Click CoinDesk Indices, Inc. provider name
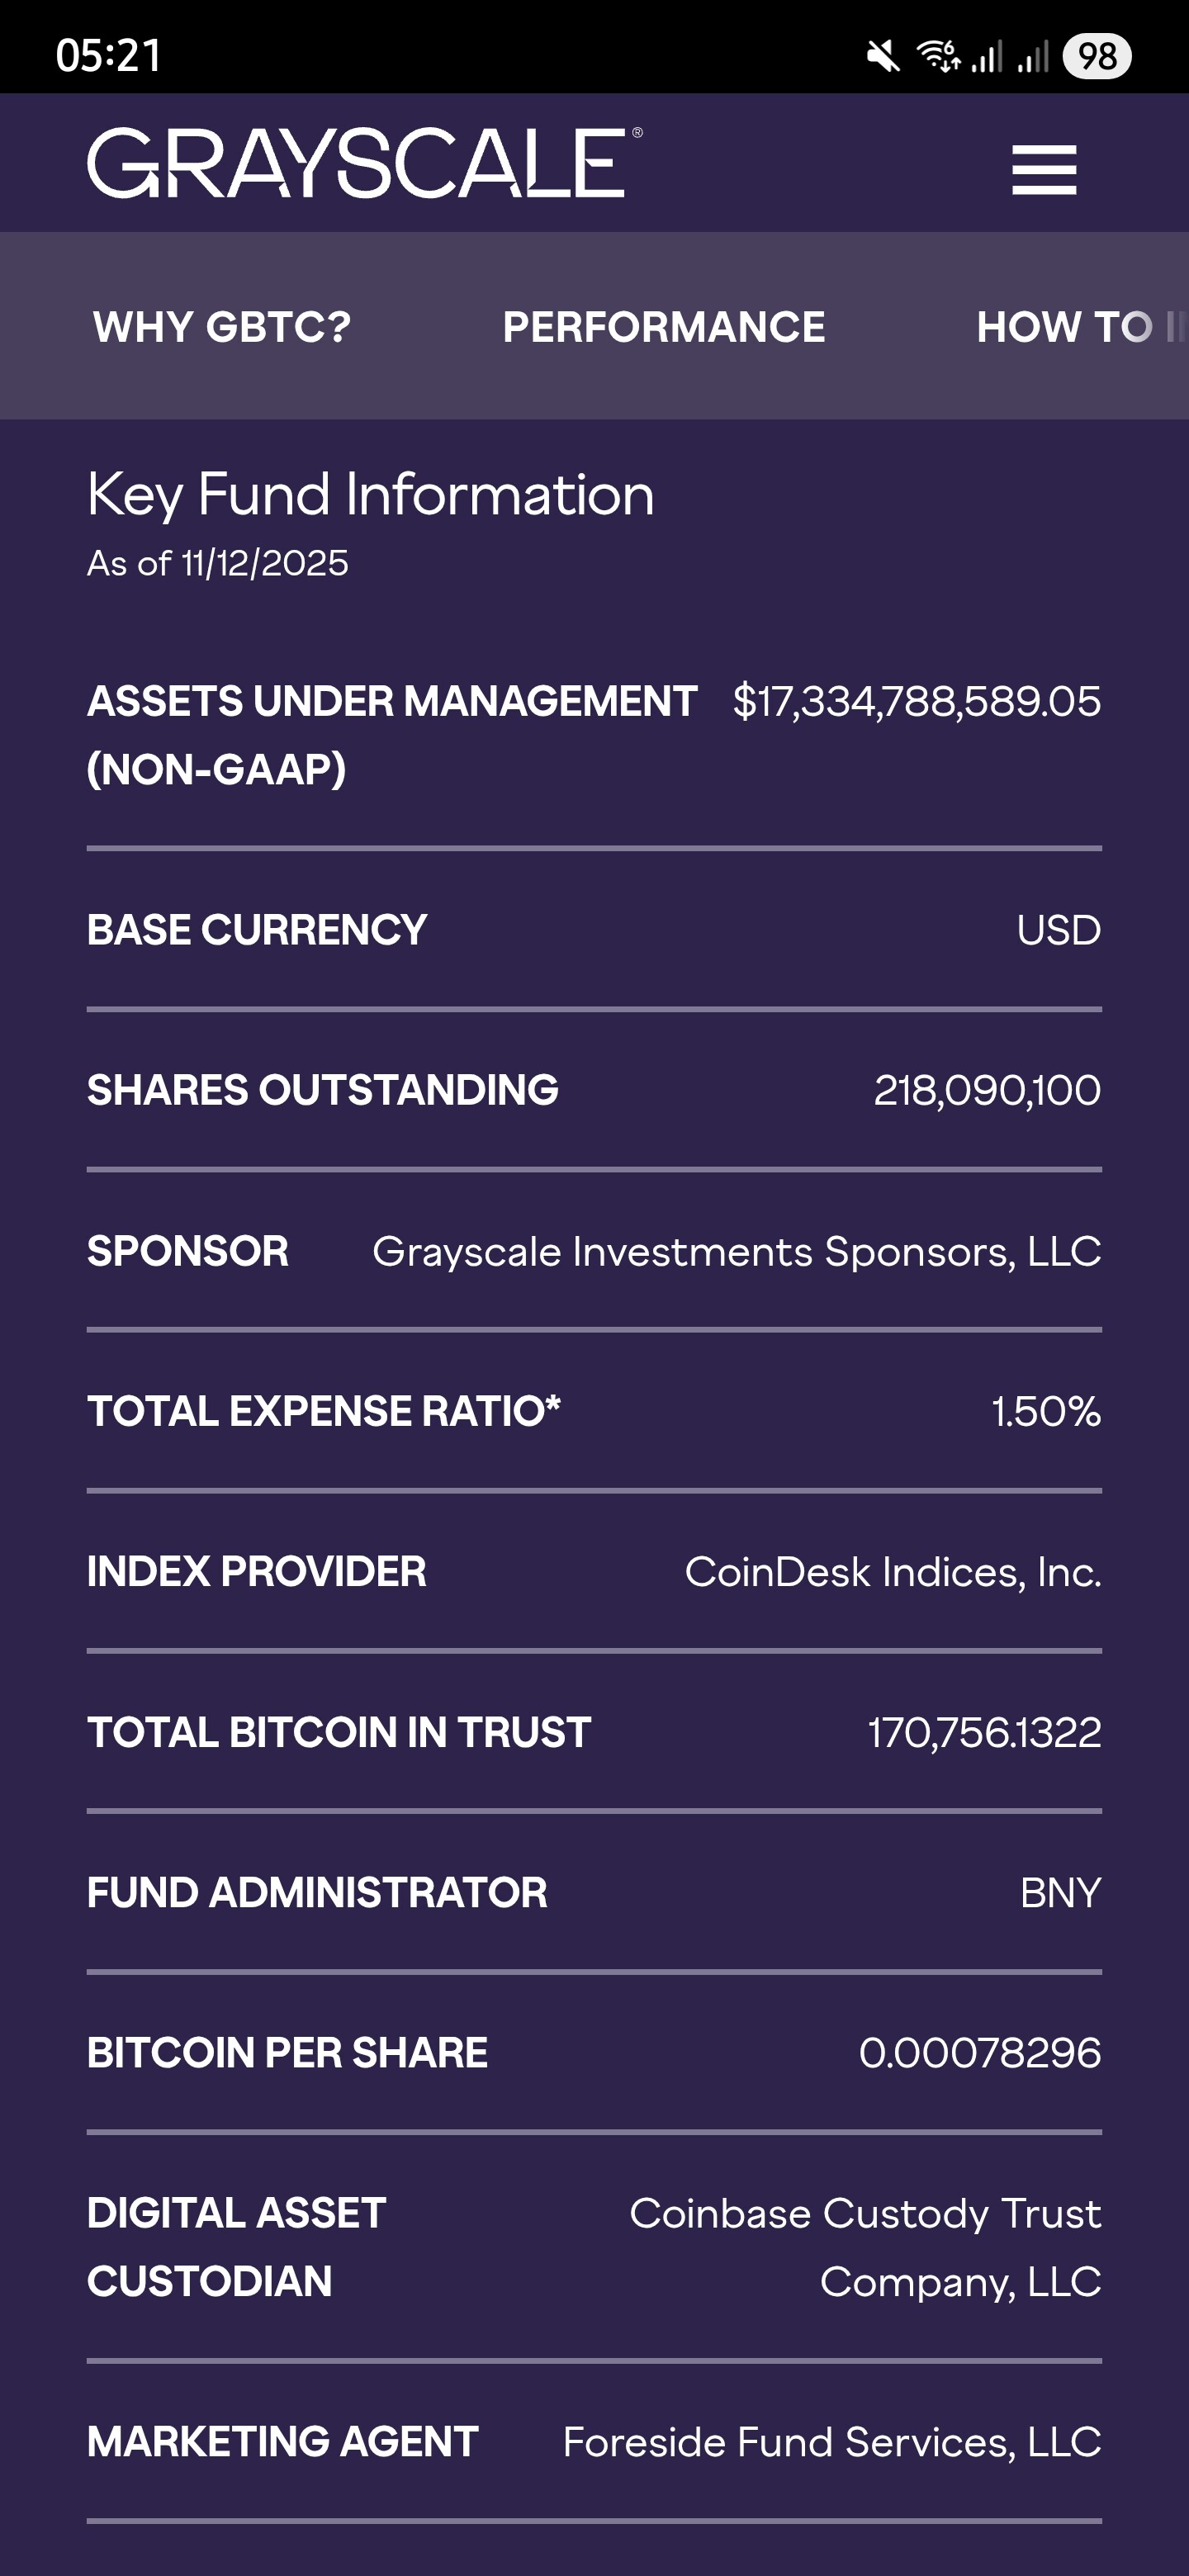The image size is (1189, 2576). 892,1572
